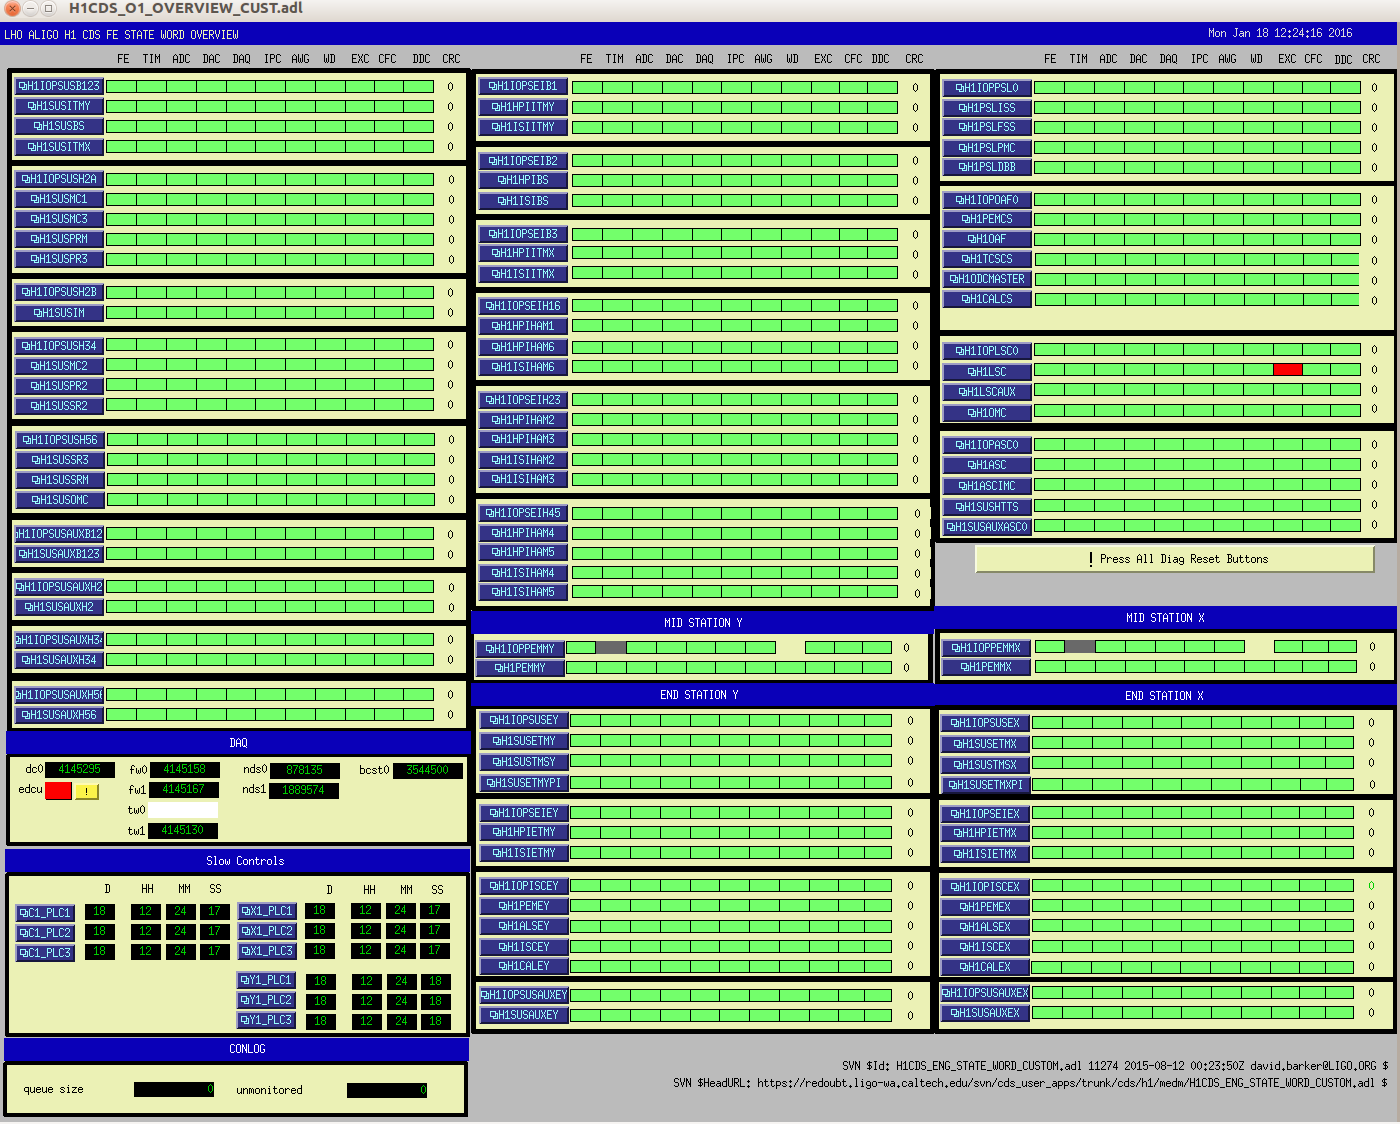Open the Y1_PLC3 slow controls display

pyautogui.click(x=266, y=1020)
